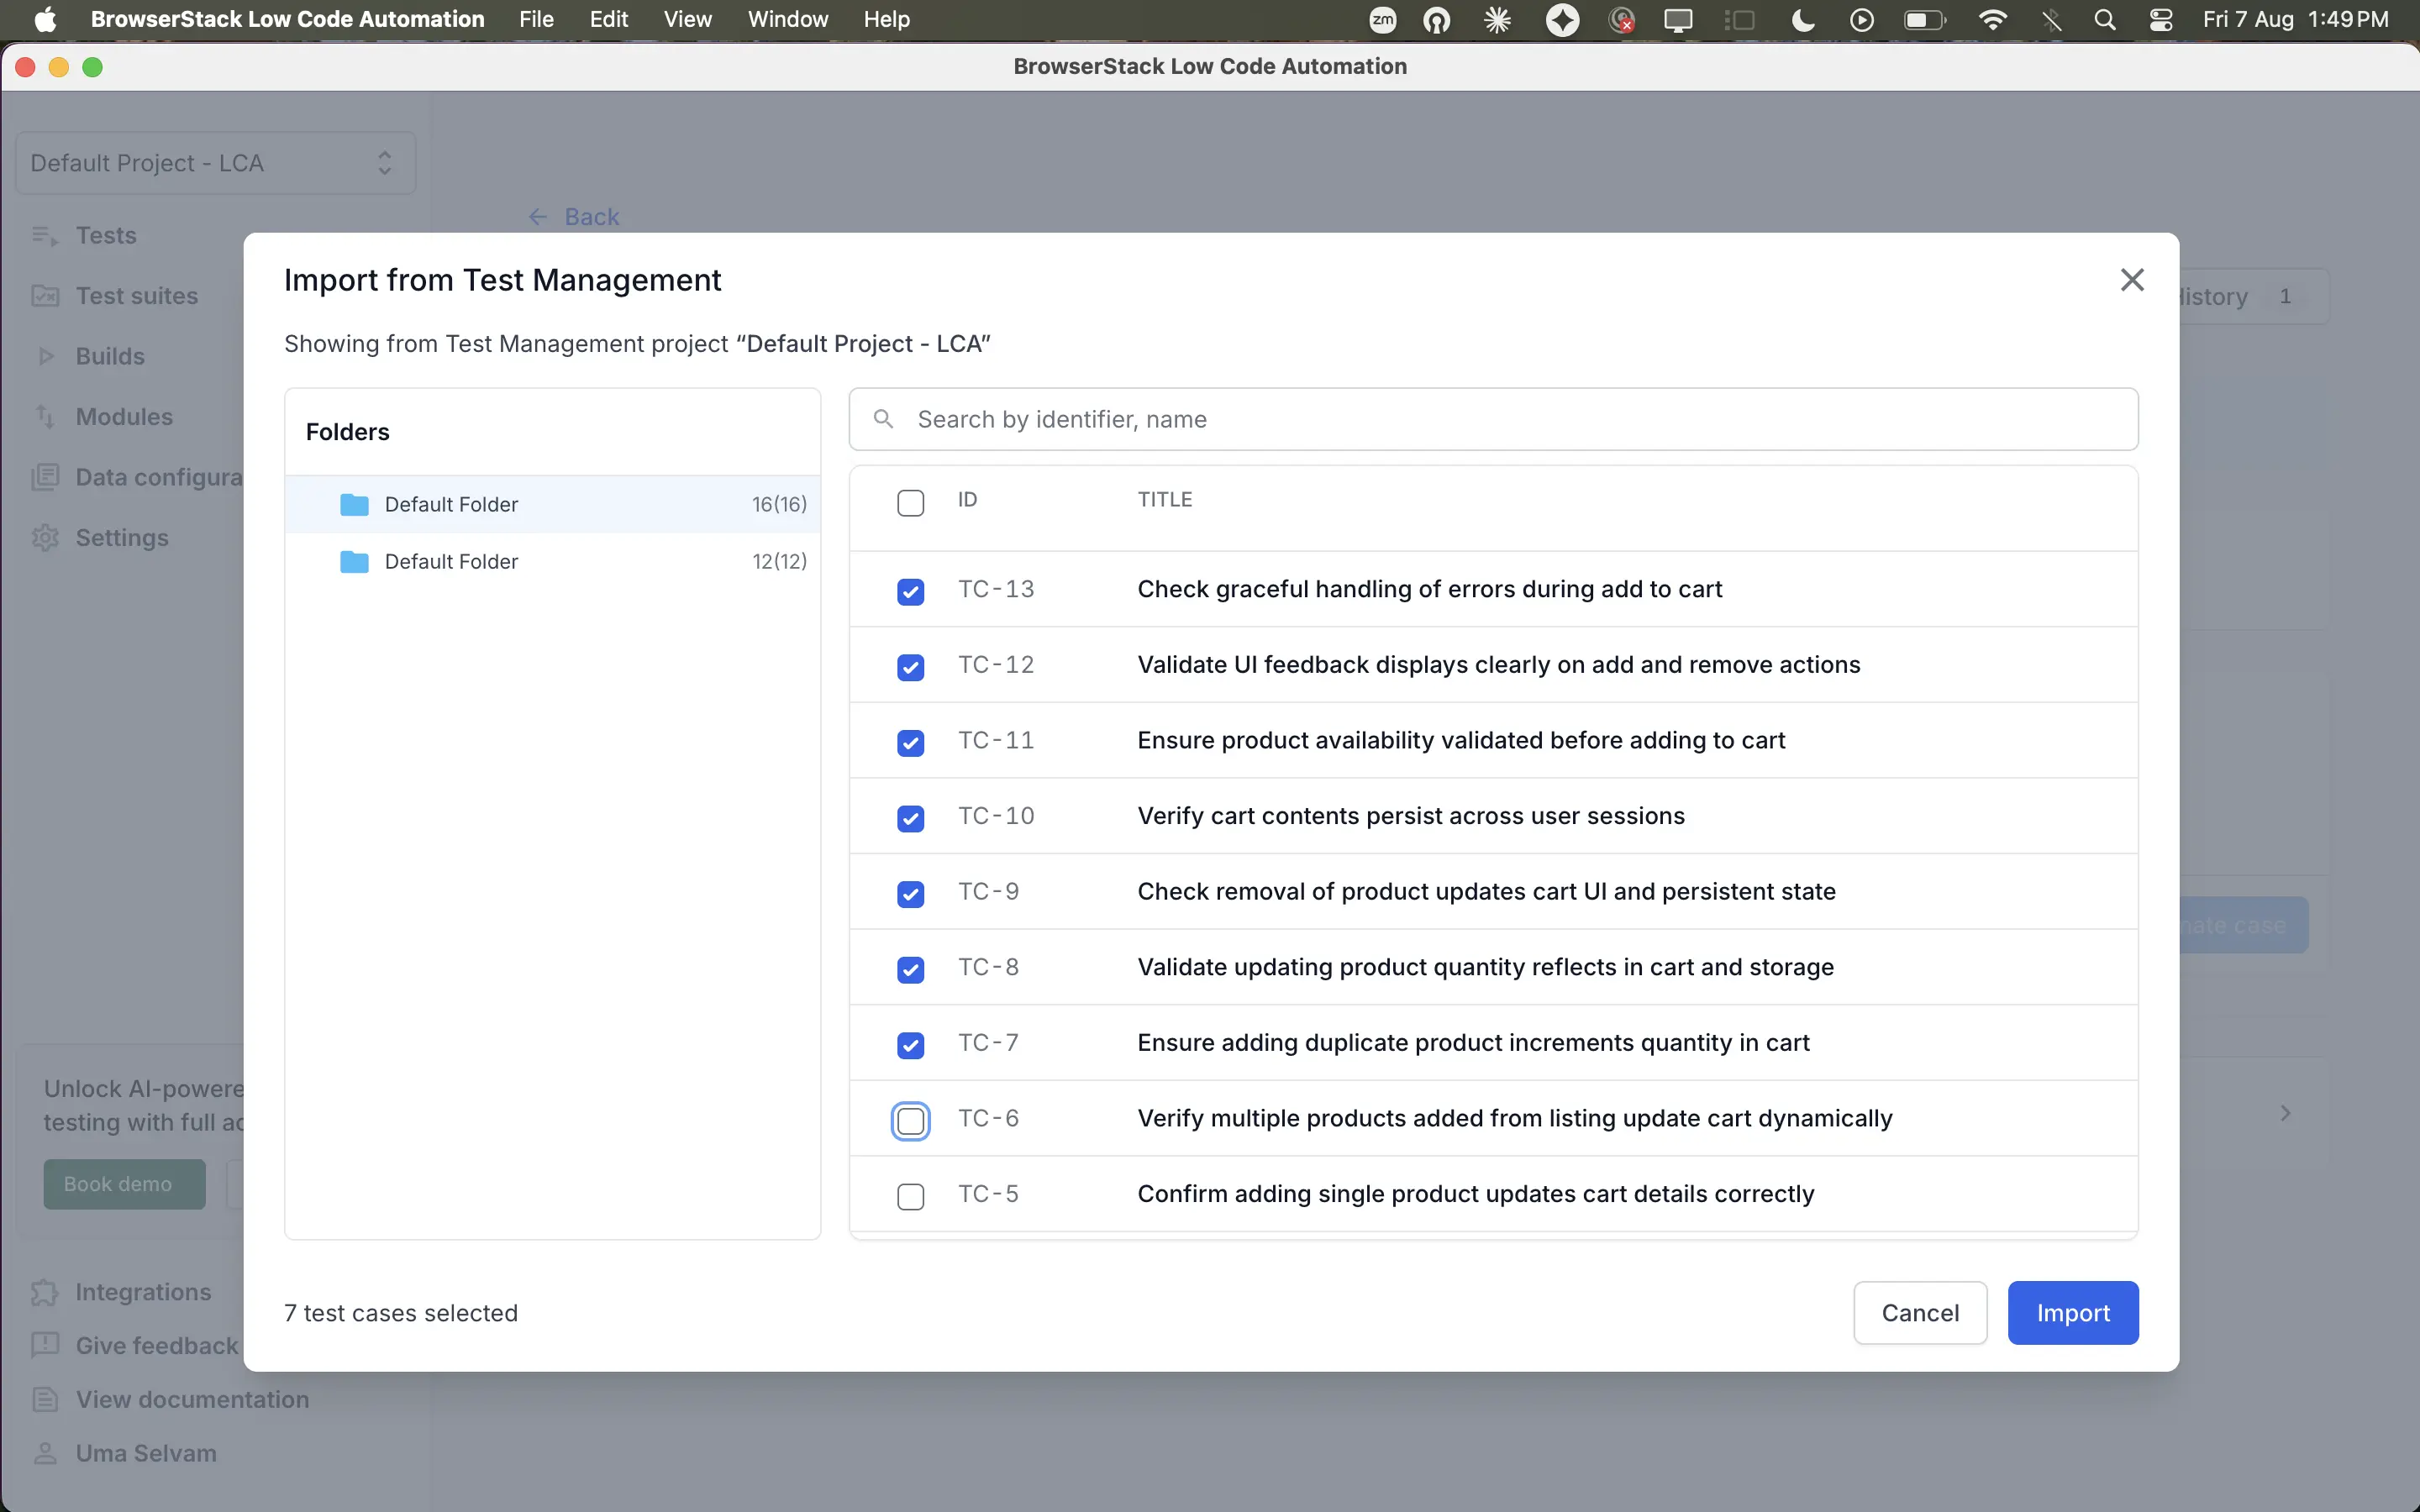Viewport: 2420px width, 1512px height.
Task: Check the TC-6 checkbox
Action: click(910, 1121)
